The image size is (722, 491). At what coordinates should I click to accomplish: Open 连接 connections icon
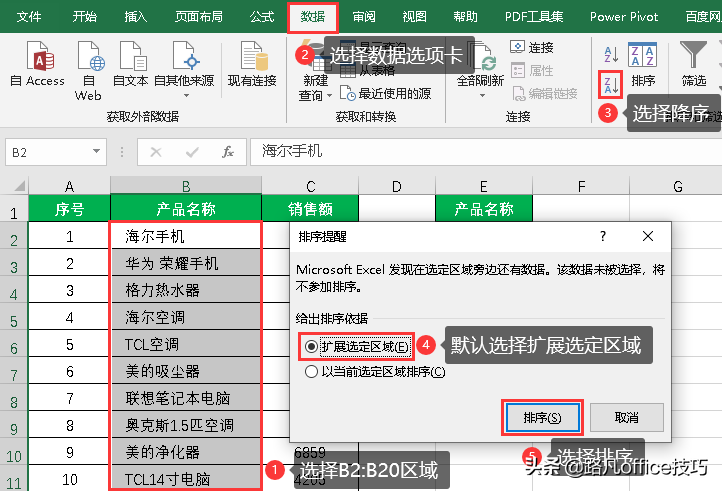click(518, 47)
